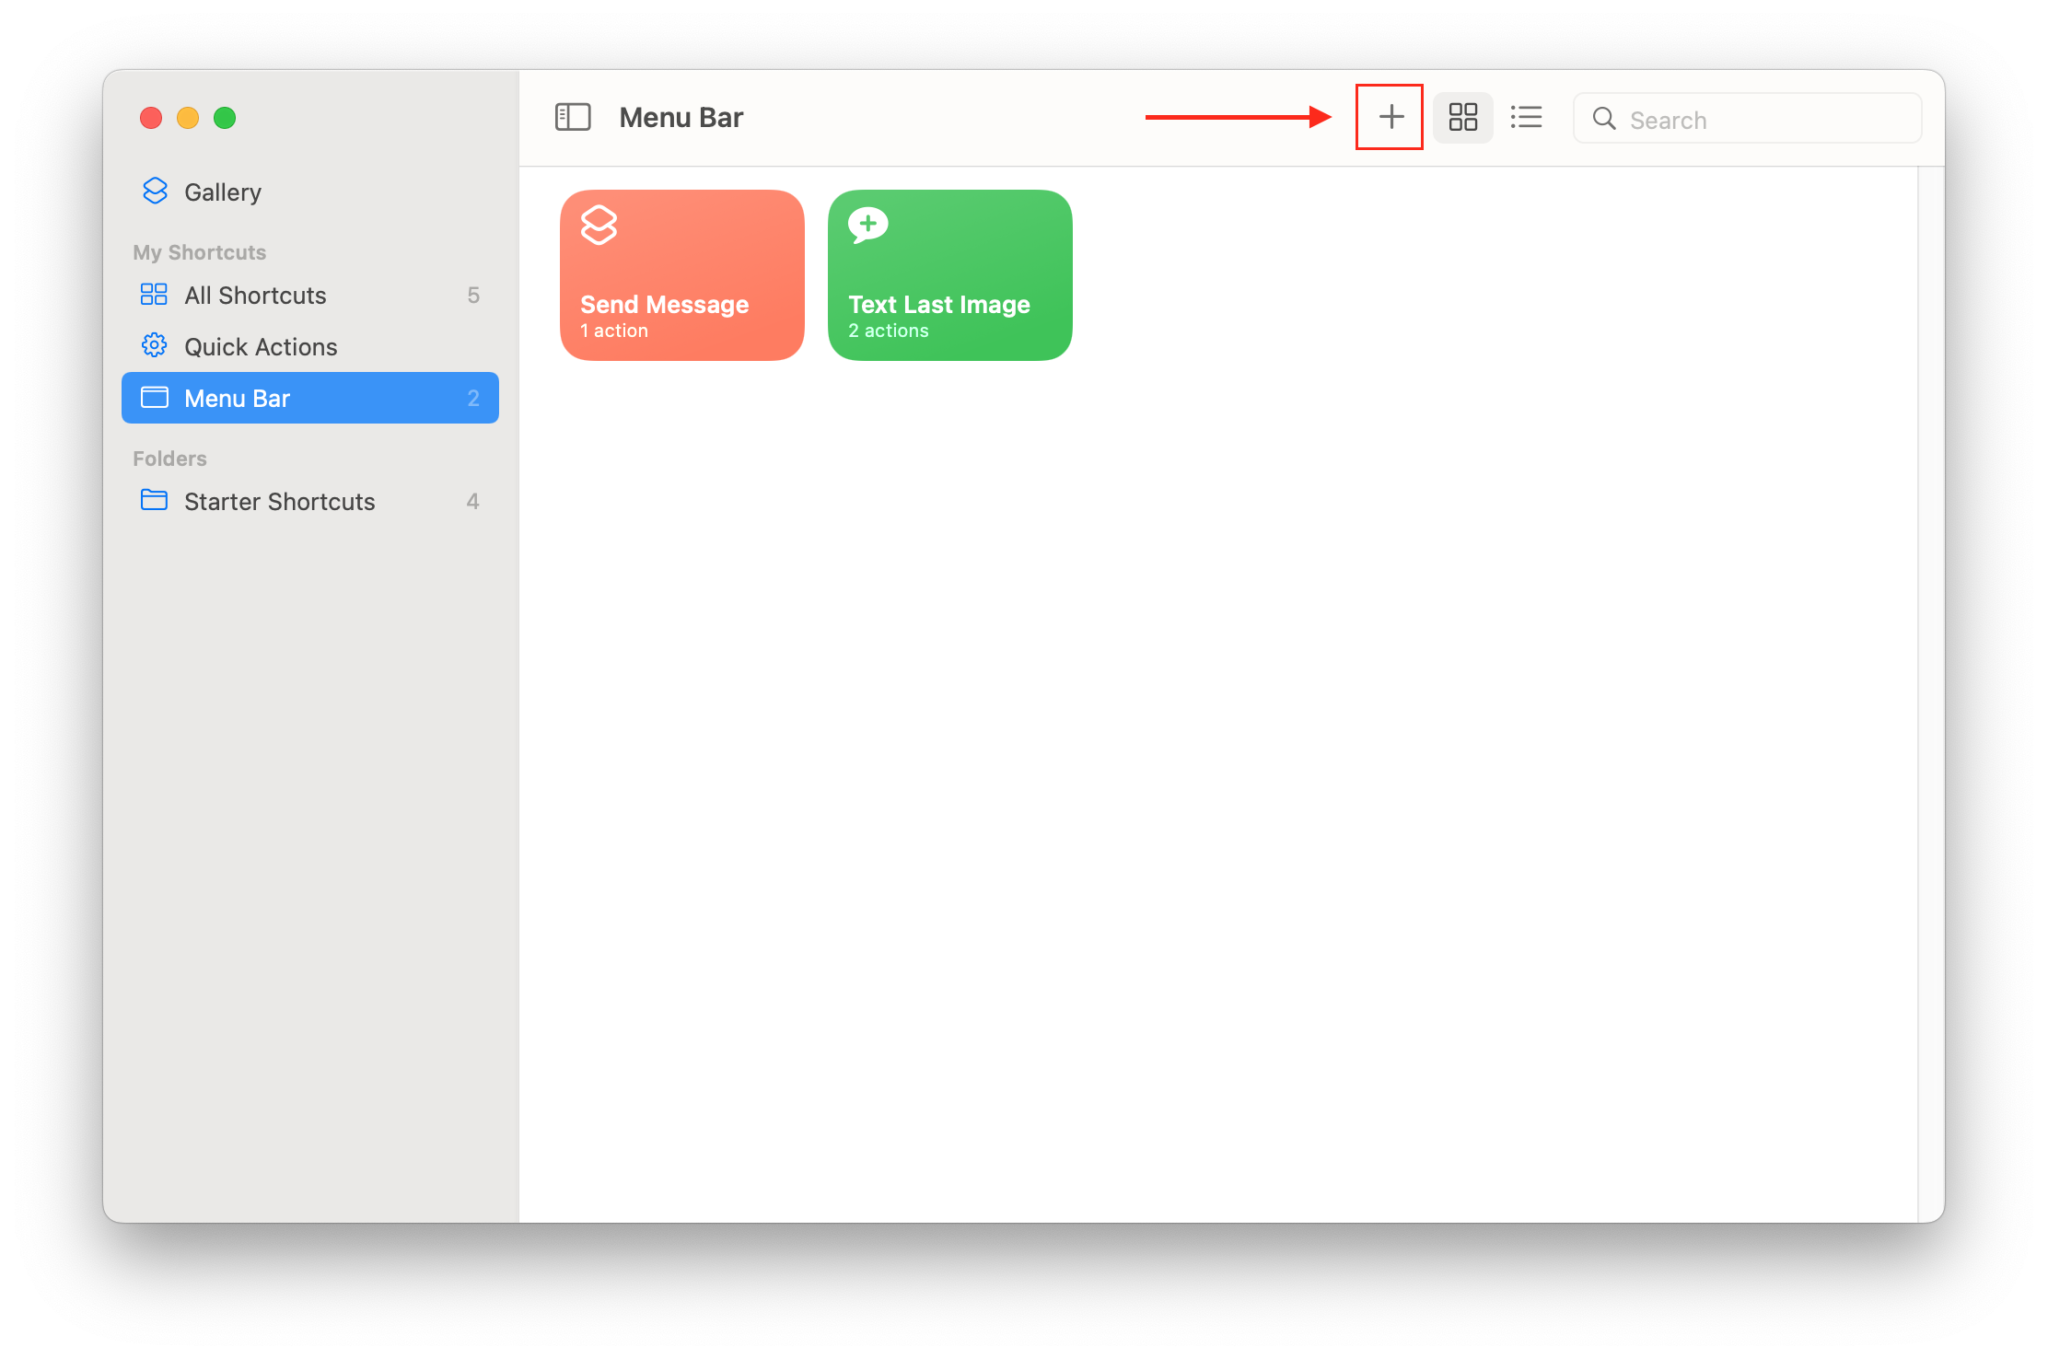Select All Shortcuts in the sidebar

pyautogui.click(x=254, y=294)
